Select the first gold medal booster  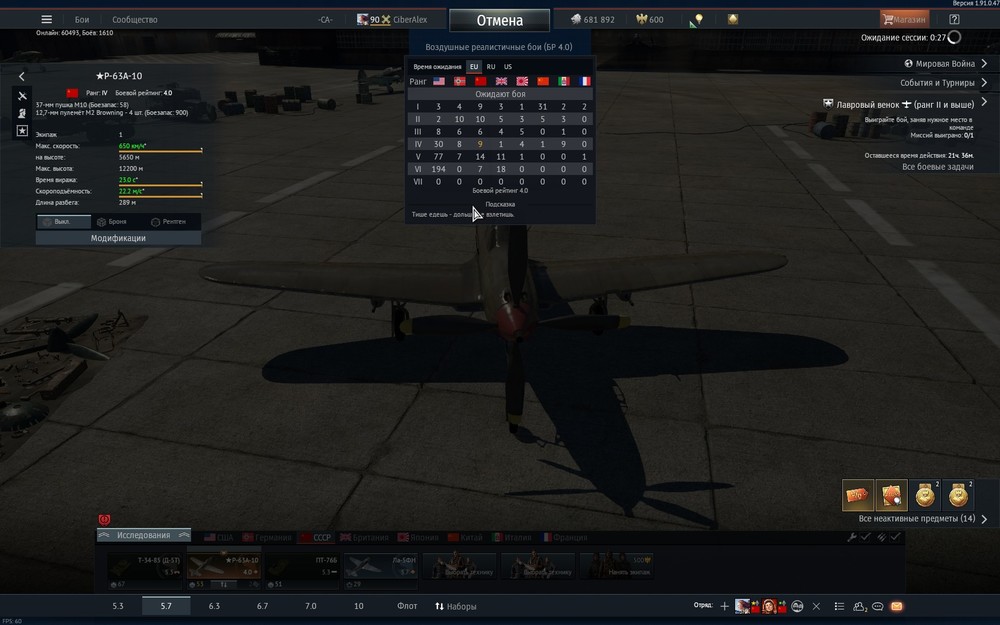pyautogui.click(x=924, y=495)
